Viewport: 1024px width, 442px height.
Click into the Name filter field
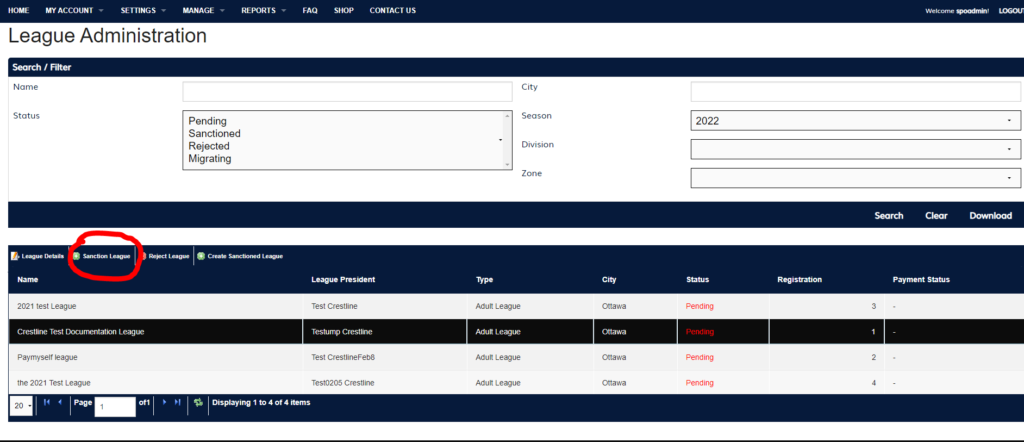[x=346, y=91]
